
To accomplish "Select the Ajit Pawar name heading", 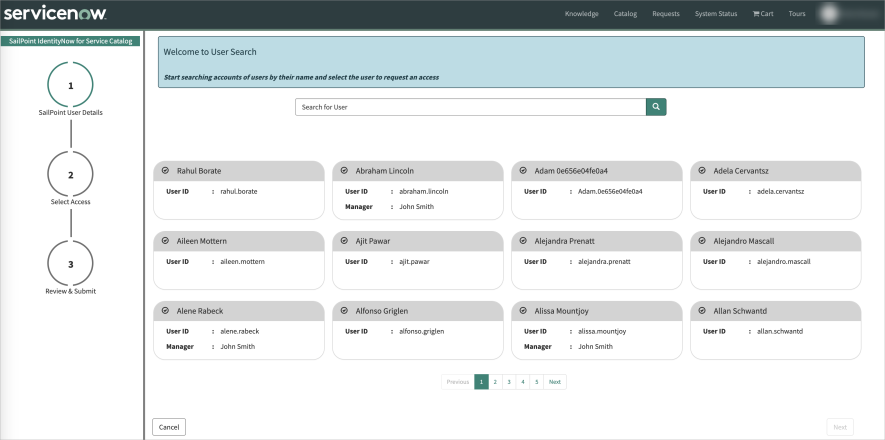I will pos(373,241).
